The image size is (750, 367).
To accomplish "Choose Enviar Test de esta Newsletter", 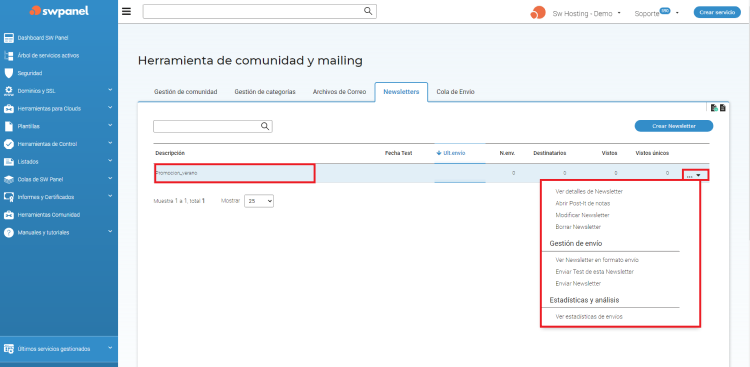I will (595, 272).
